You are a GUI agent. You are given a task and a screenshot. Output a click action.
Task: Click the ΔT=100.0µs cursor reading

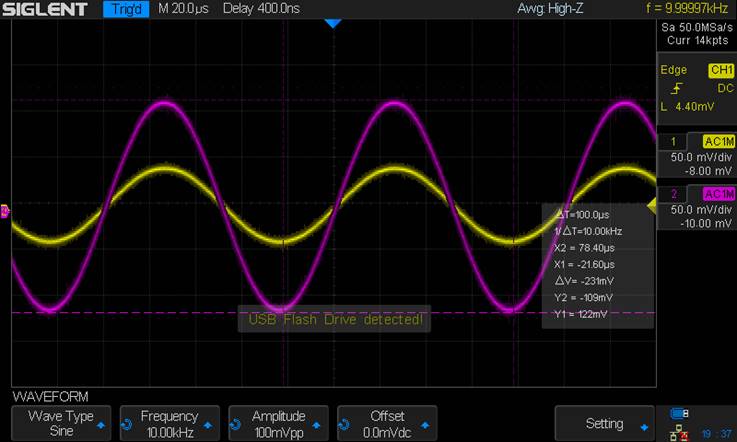point(582,215)
